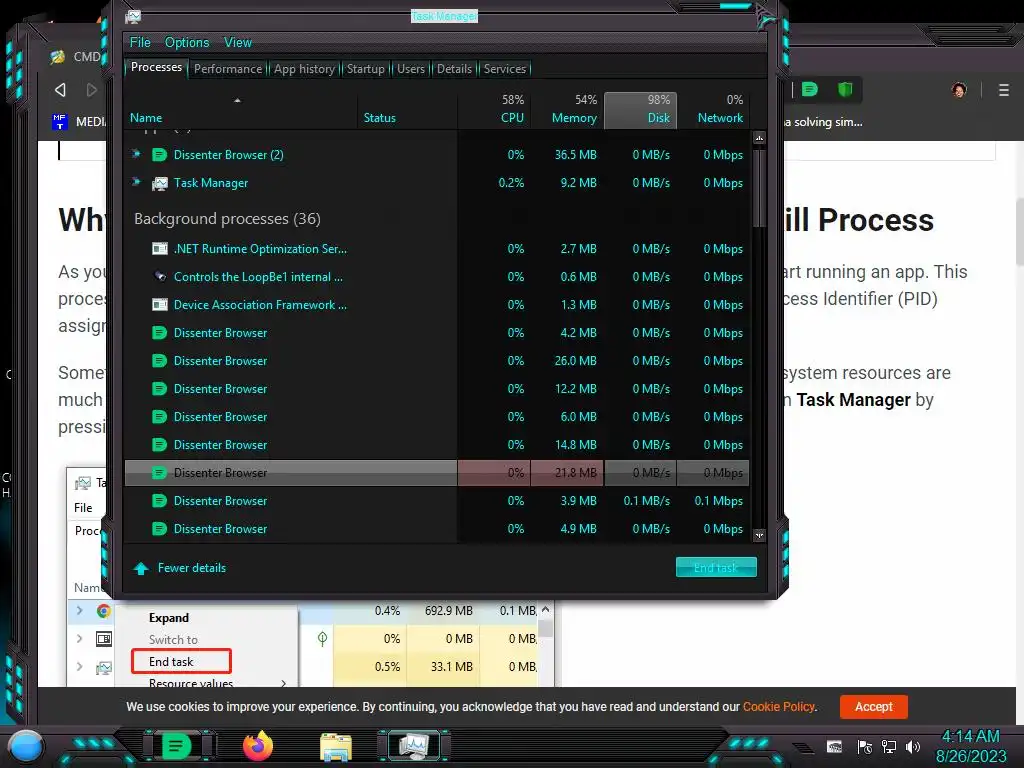The image size is (1024, 768).
Task: Open the Options menu in Task Manager
Action: 187,42
